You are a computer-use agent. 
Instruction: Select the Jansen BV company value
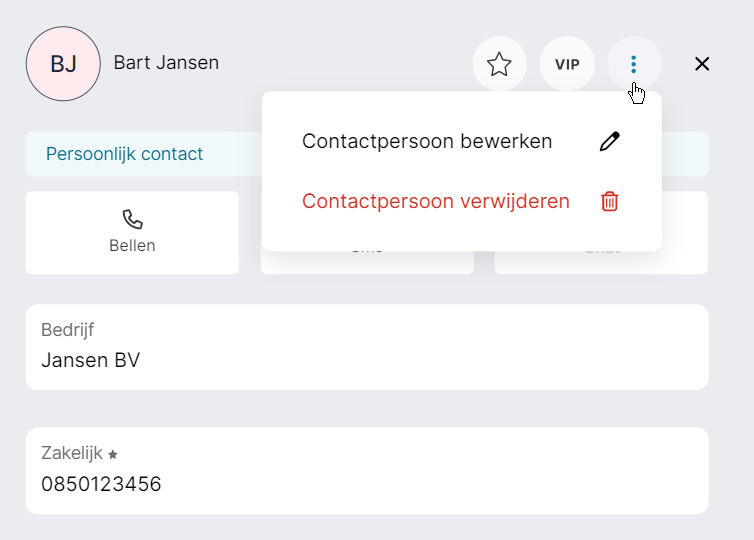click(90, 360)
